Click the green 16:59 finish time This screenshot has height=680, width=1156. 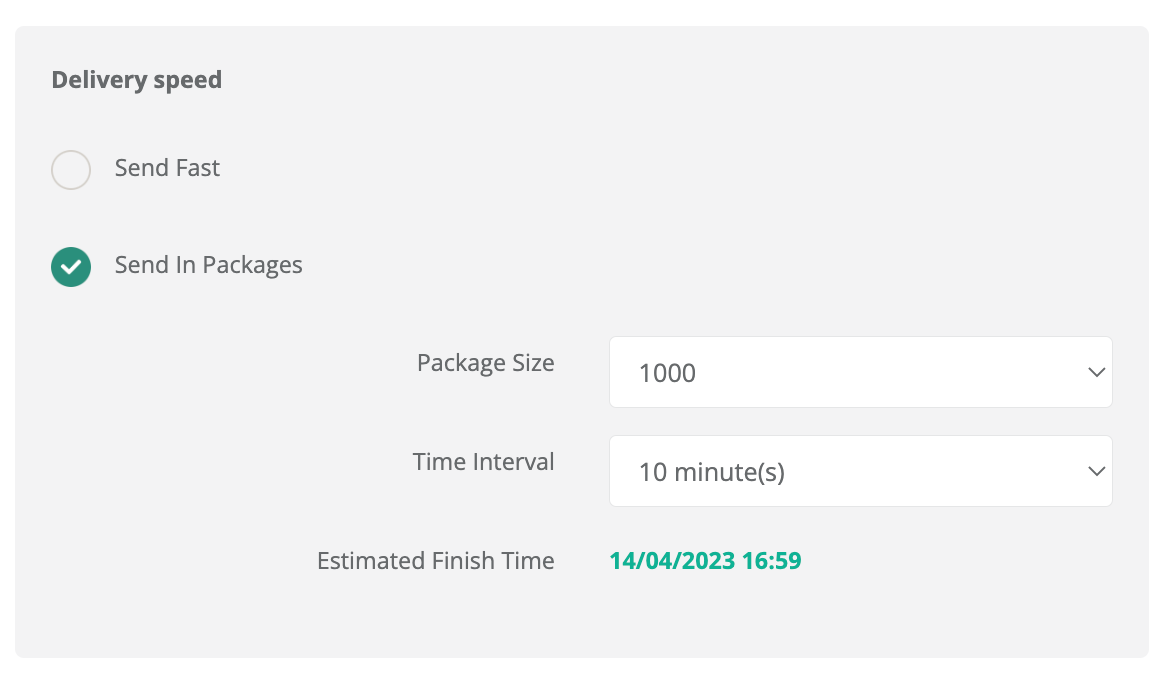(x=769, y=561)
